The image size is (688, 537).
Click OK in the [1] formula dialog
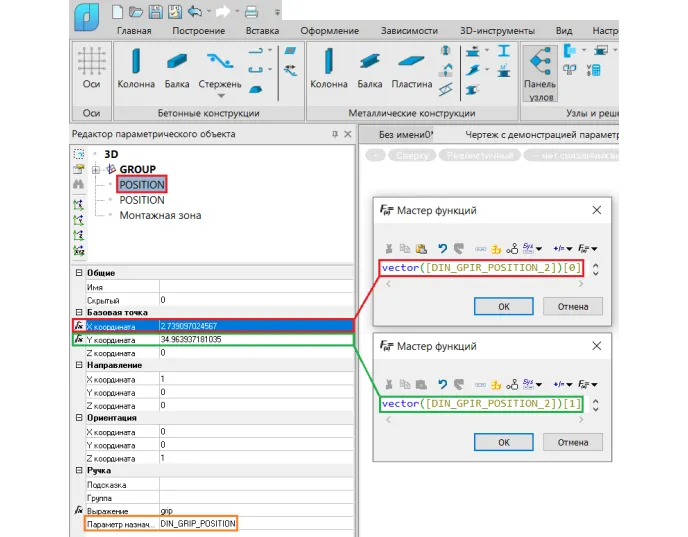504,442
